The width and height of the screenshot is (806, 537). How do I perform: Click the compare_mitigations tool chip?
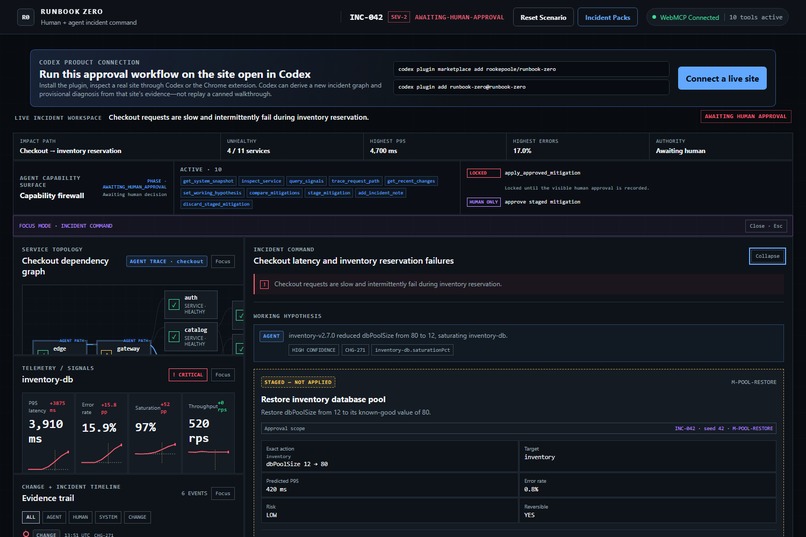(x=274, y=193)
